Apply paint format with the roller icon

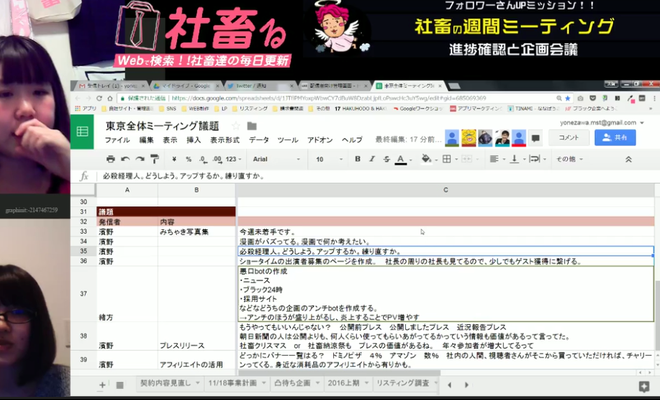[x=156, y=158]
